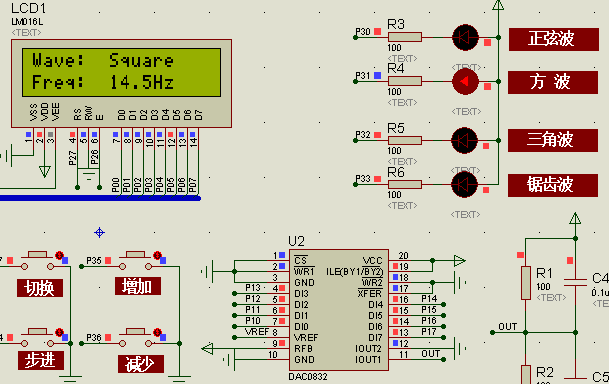Select the ground symbol at DAC pin 10
Screen dimensions: 609x384
tap(230, 360)
